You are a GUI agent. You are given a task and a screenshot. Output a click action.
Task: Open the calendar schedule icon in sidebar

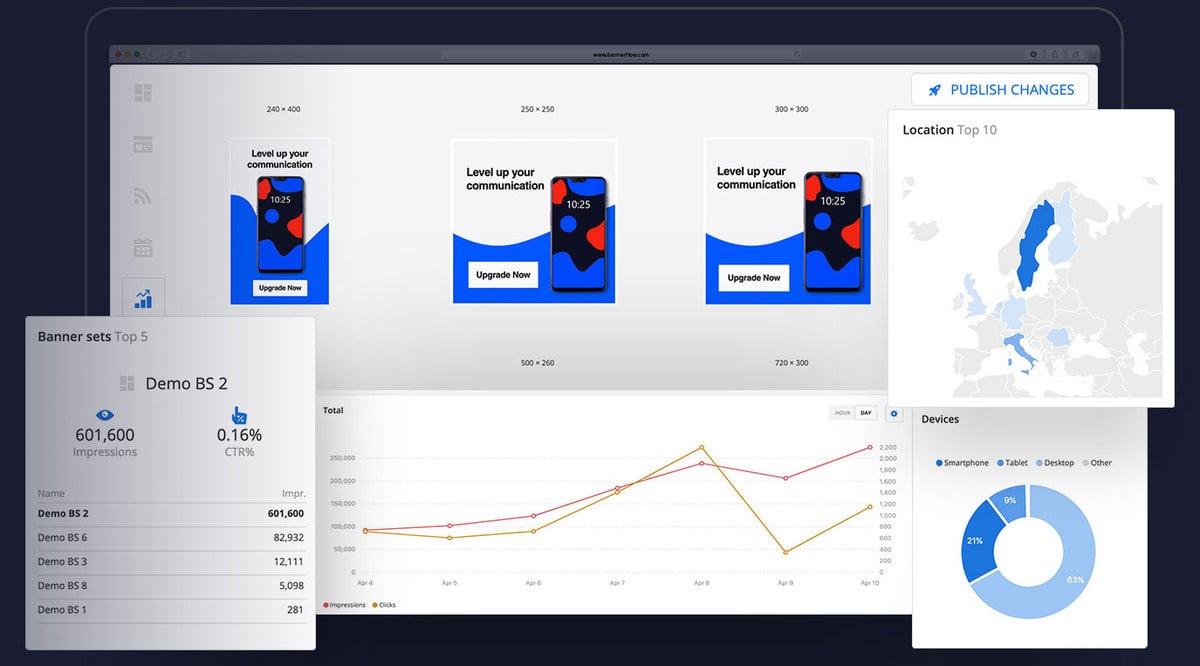point(143,247)
